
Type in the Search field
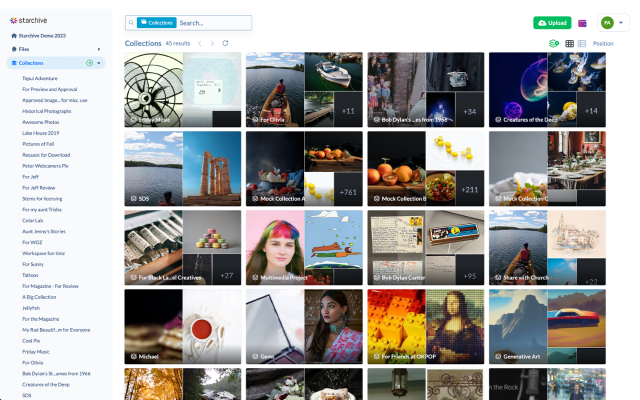pyautogui.click(x=212, y=22)
